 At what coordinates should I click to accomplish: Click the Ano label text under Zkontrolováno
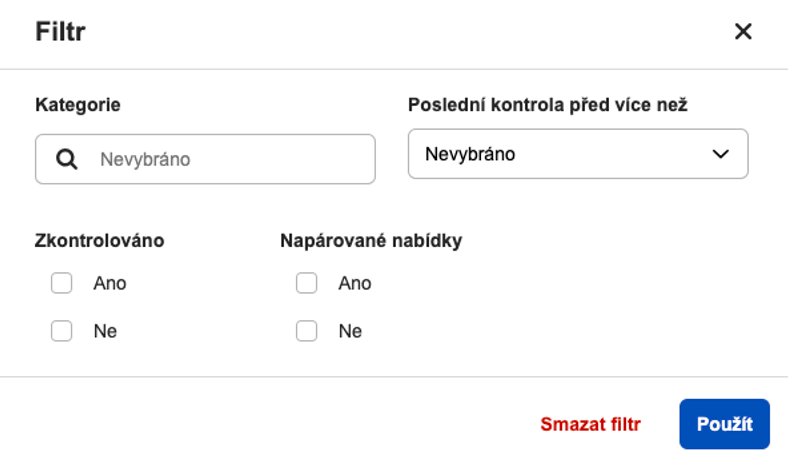[110, 283]
